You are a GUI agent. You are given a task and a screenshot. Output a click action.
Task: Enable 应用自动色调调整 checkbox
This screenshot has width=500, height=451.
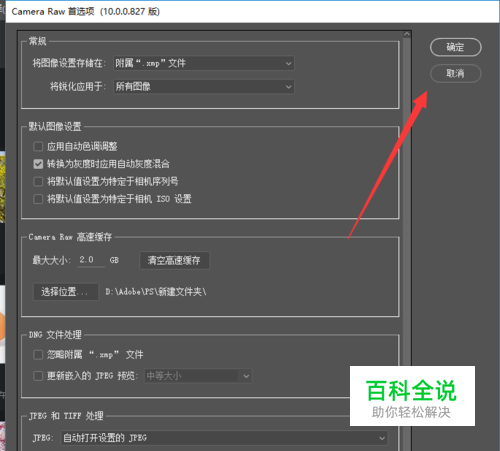(38, 146)
